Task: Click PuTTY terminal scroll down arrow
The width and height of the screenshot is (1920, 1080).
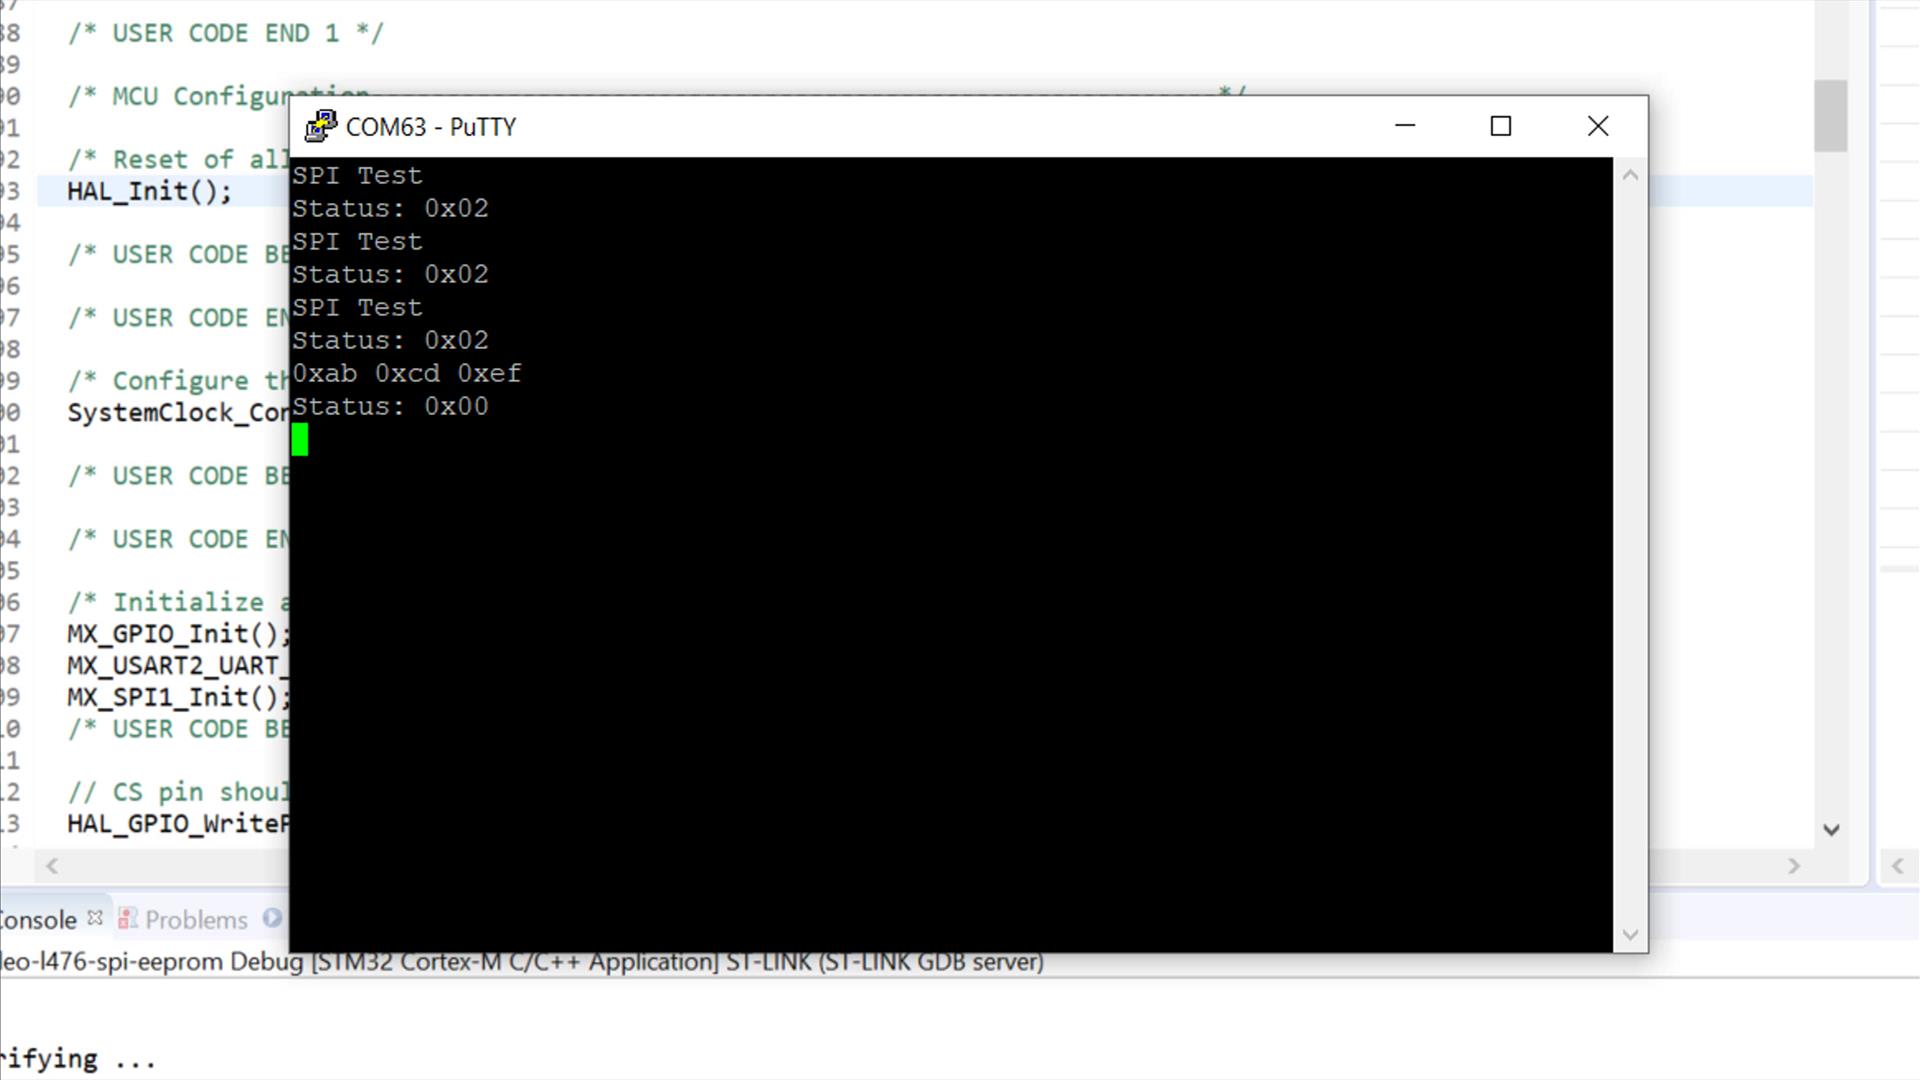Action: point(1630,935)
